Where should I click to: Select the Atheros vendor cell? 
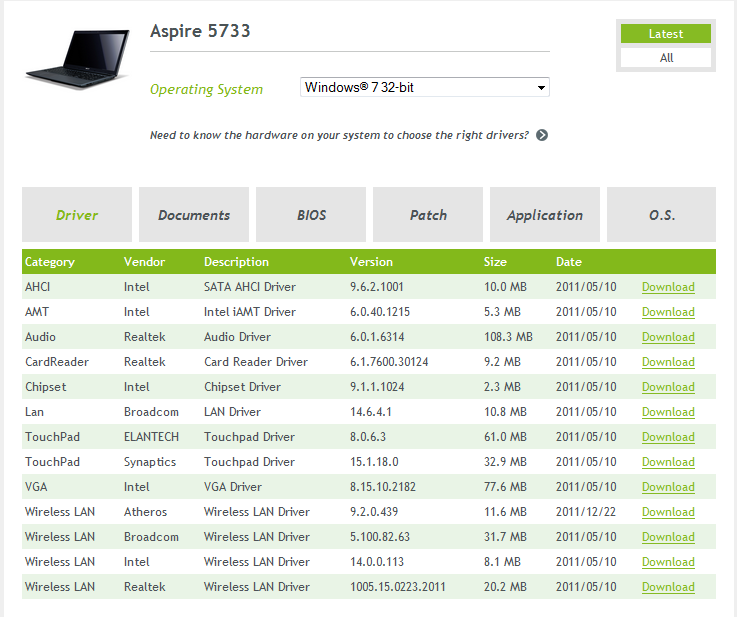pos(145,512)
